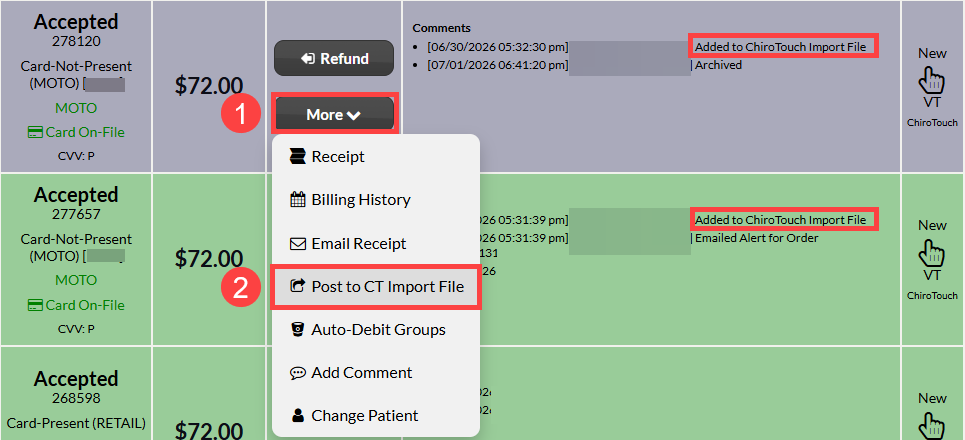Click the calendar icon beside Billing History
Screen dimensions: 965x440
pos(297,200)
